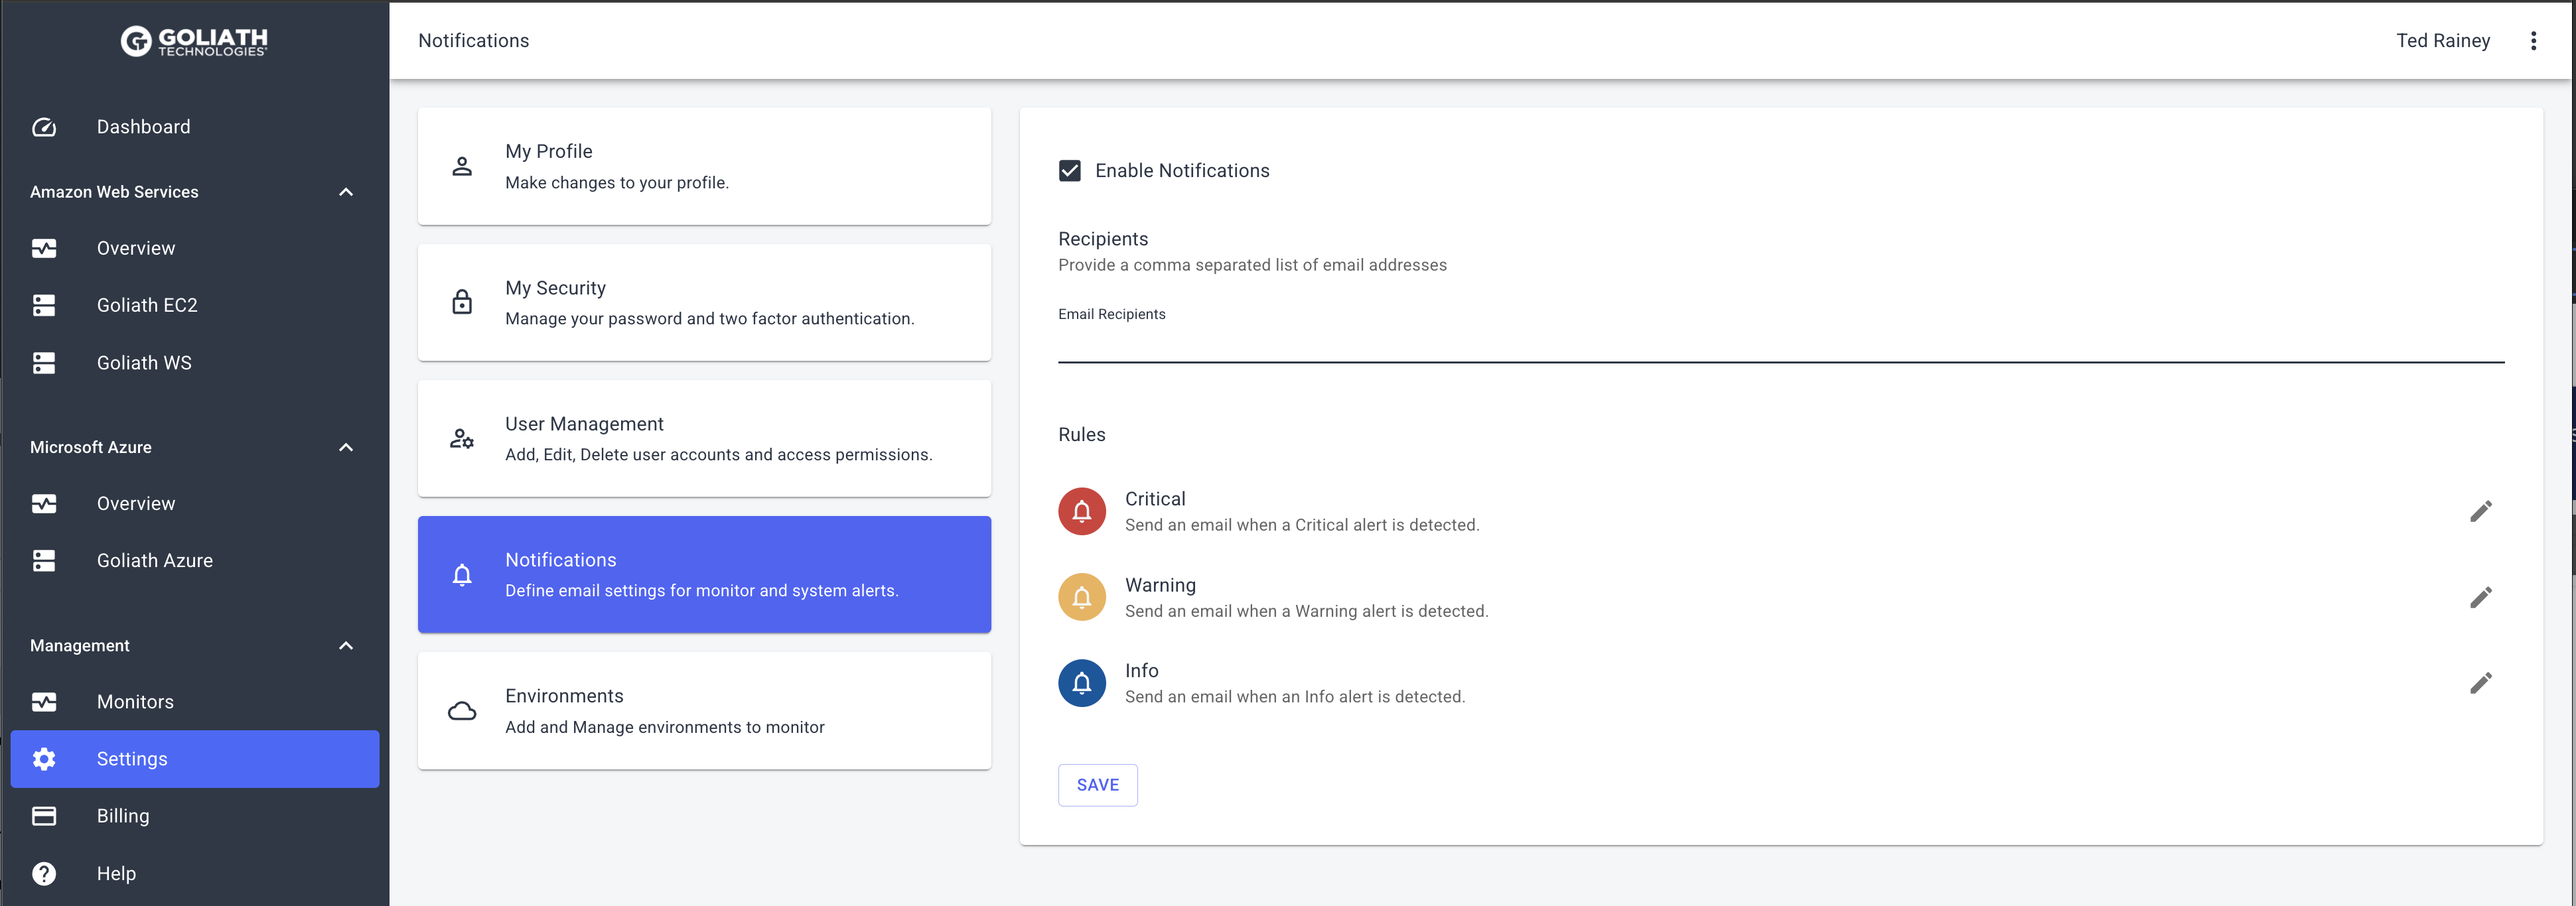The height and width of the screenshot is (906, 2576).
Task: Click the Critical rule title
Action: tap(1155, 499)
